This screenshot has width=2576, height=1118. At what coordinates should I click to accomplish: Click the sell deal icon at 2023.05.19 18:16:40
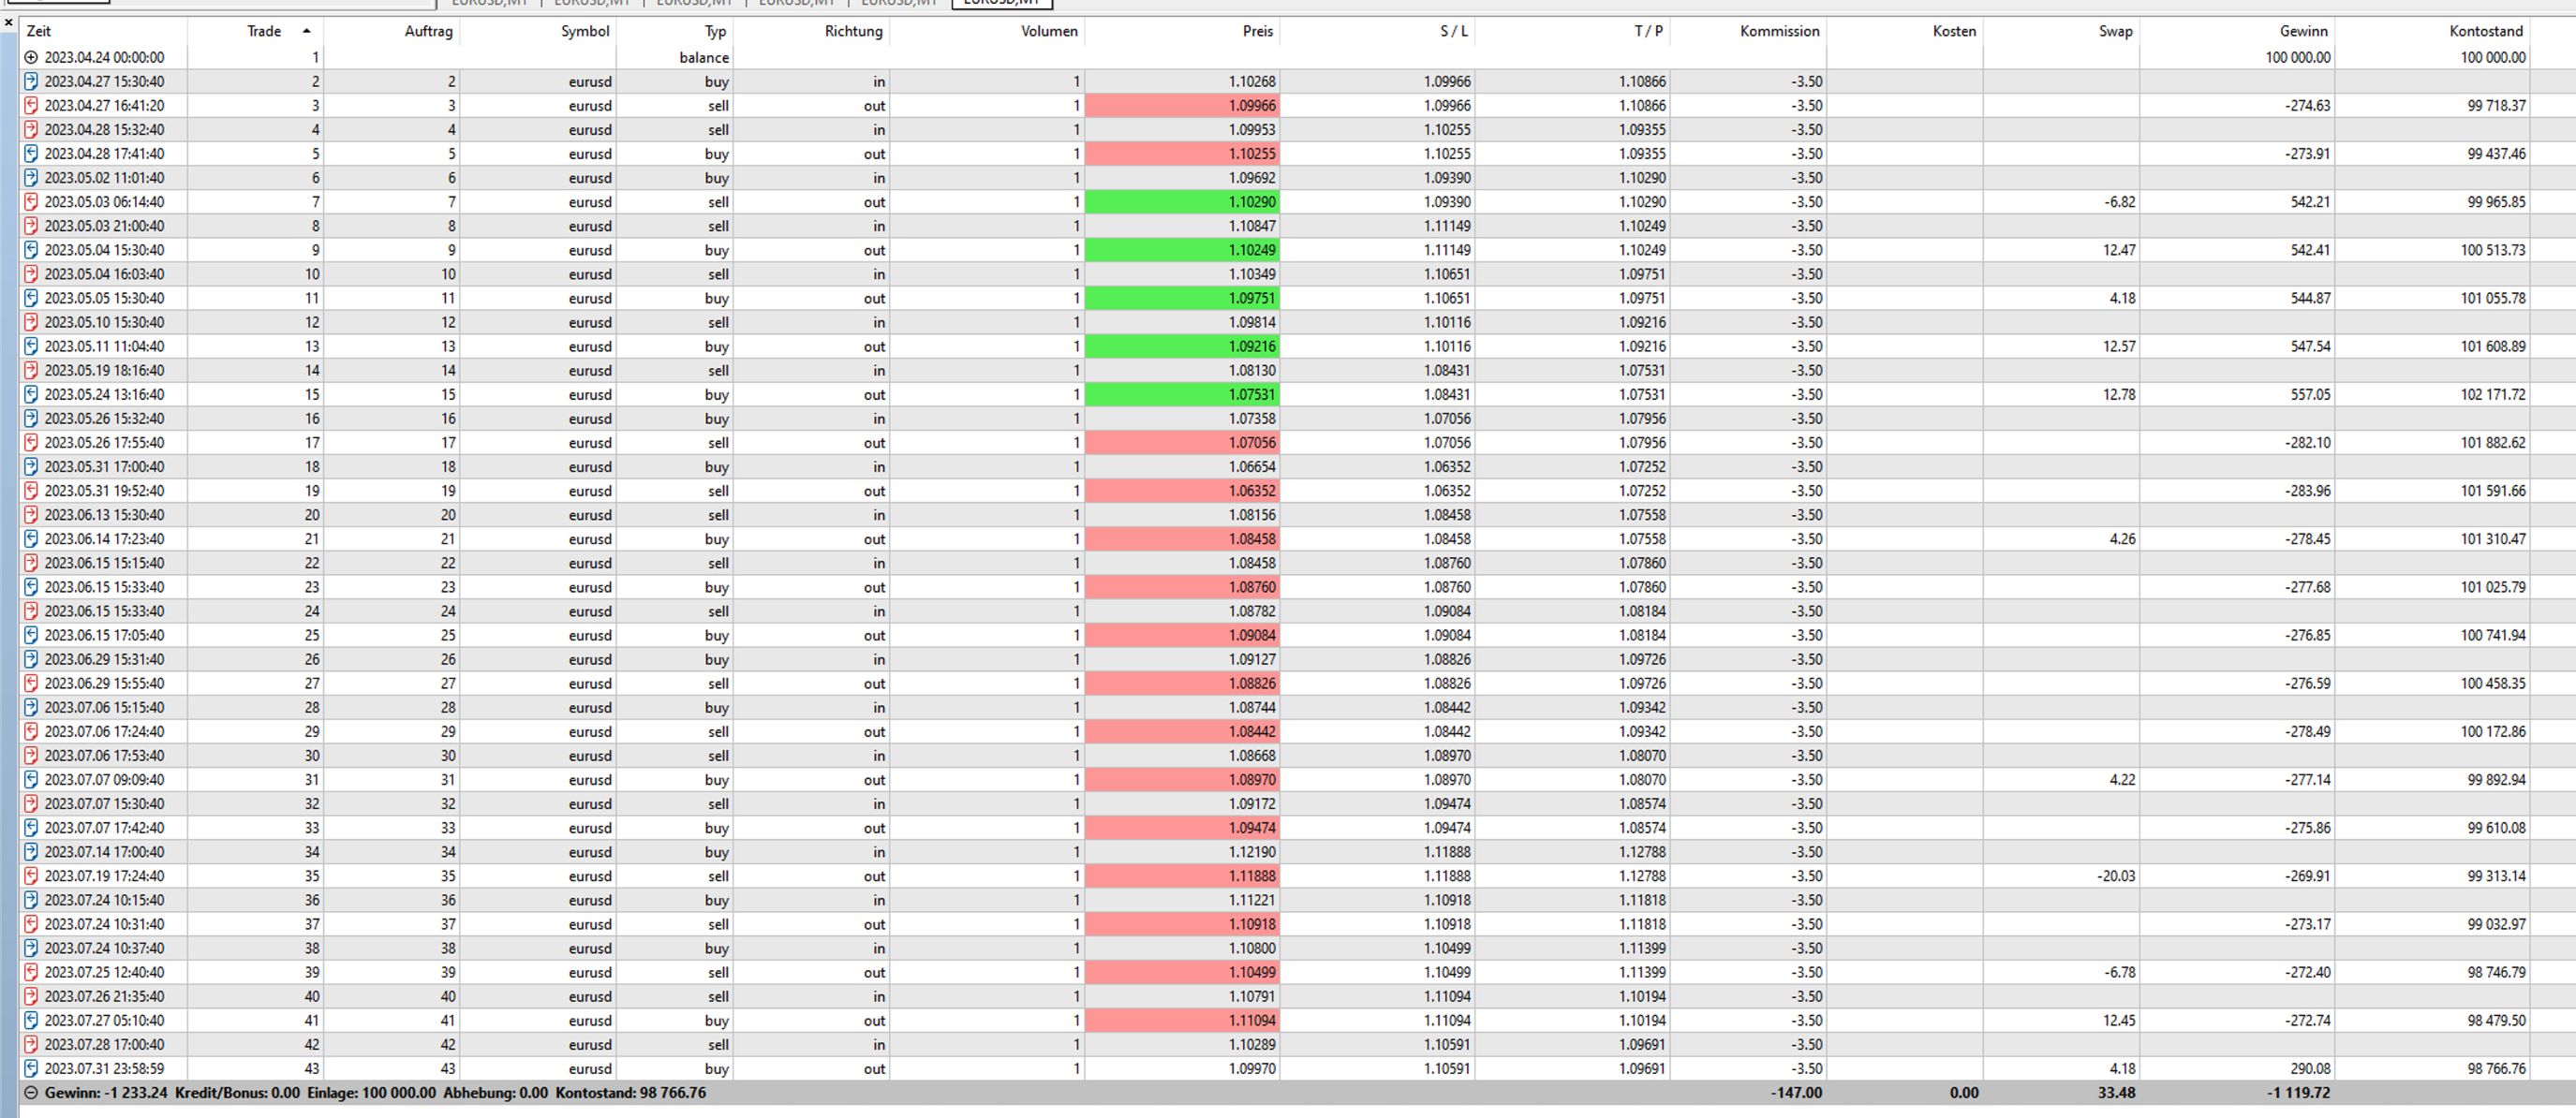31,370
